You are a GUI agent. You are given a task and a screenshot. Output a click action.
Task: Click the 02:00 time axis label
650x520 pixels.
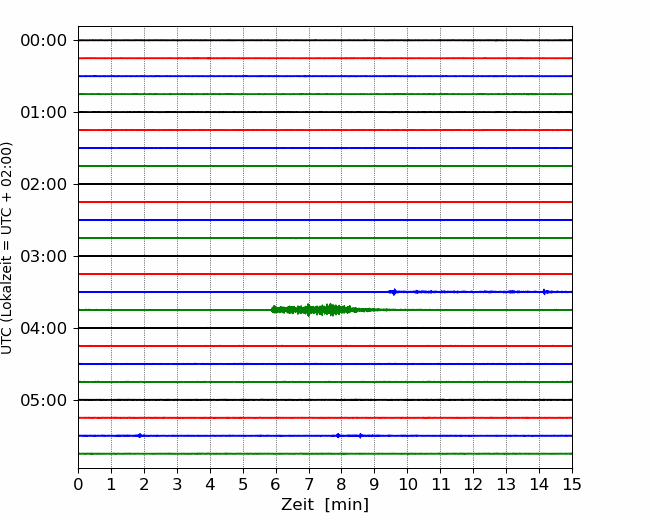pos(44,185)
